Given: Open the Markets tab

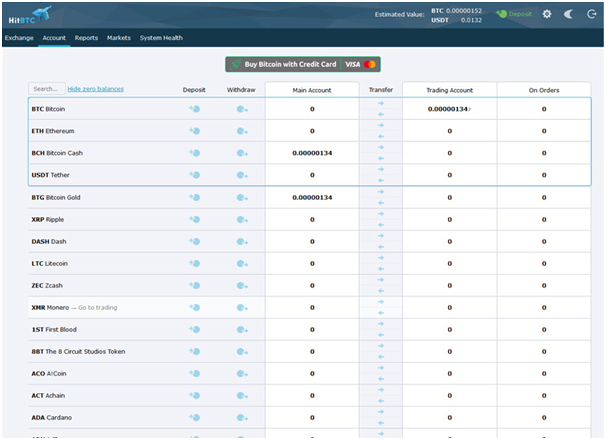Looking at the screenshot, I should click(119, 38).
